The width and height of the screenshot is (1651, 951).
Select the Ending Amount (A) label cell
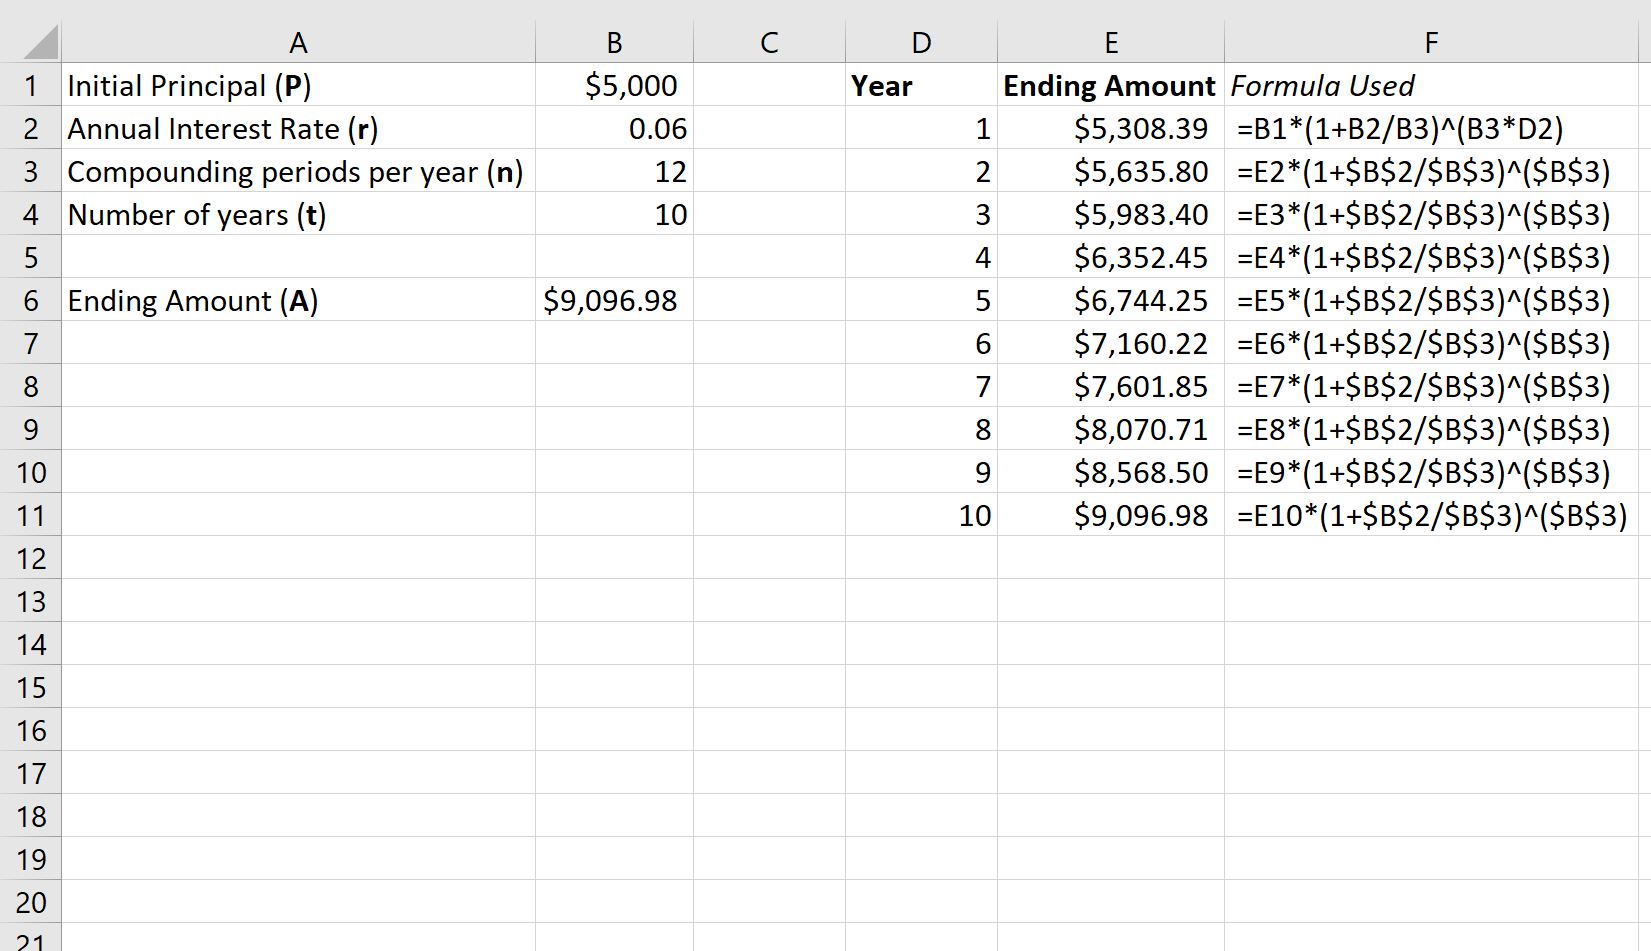click(298, 300)
